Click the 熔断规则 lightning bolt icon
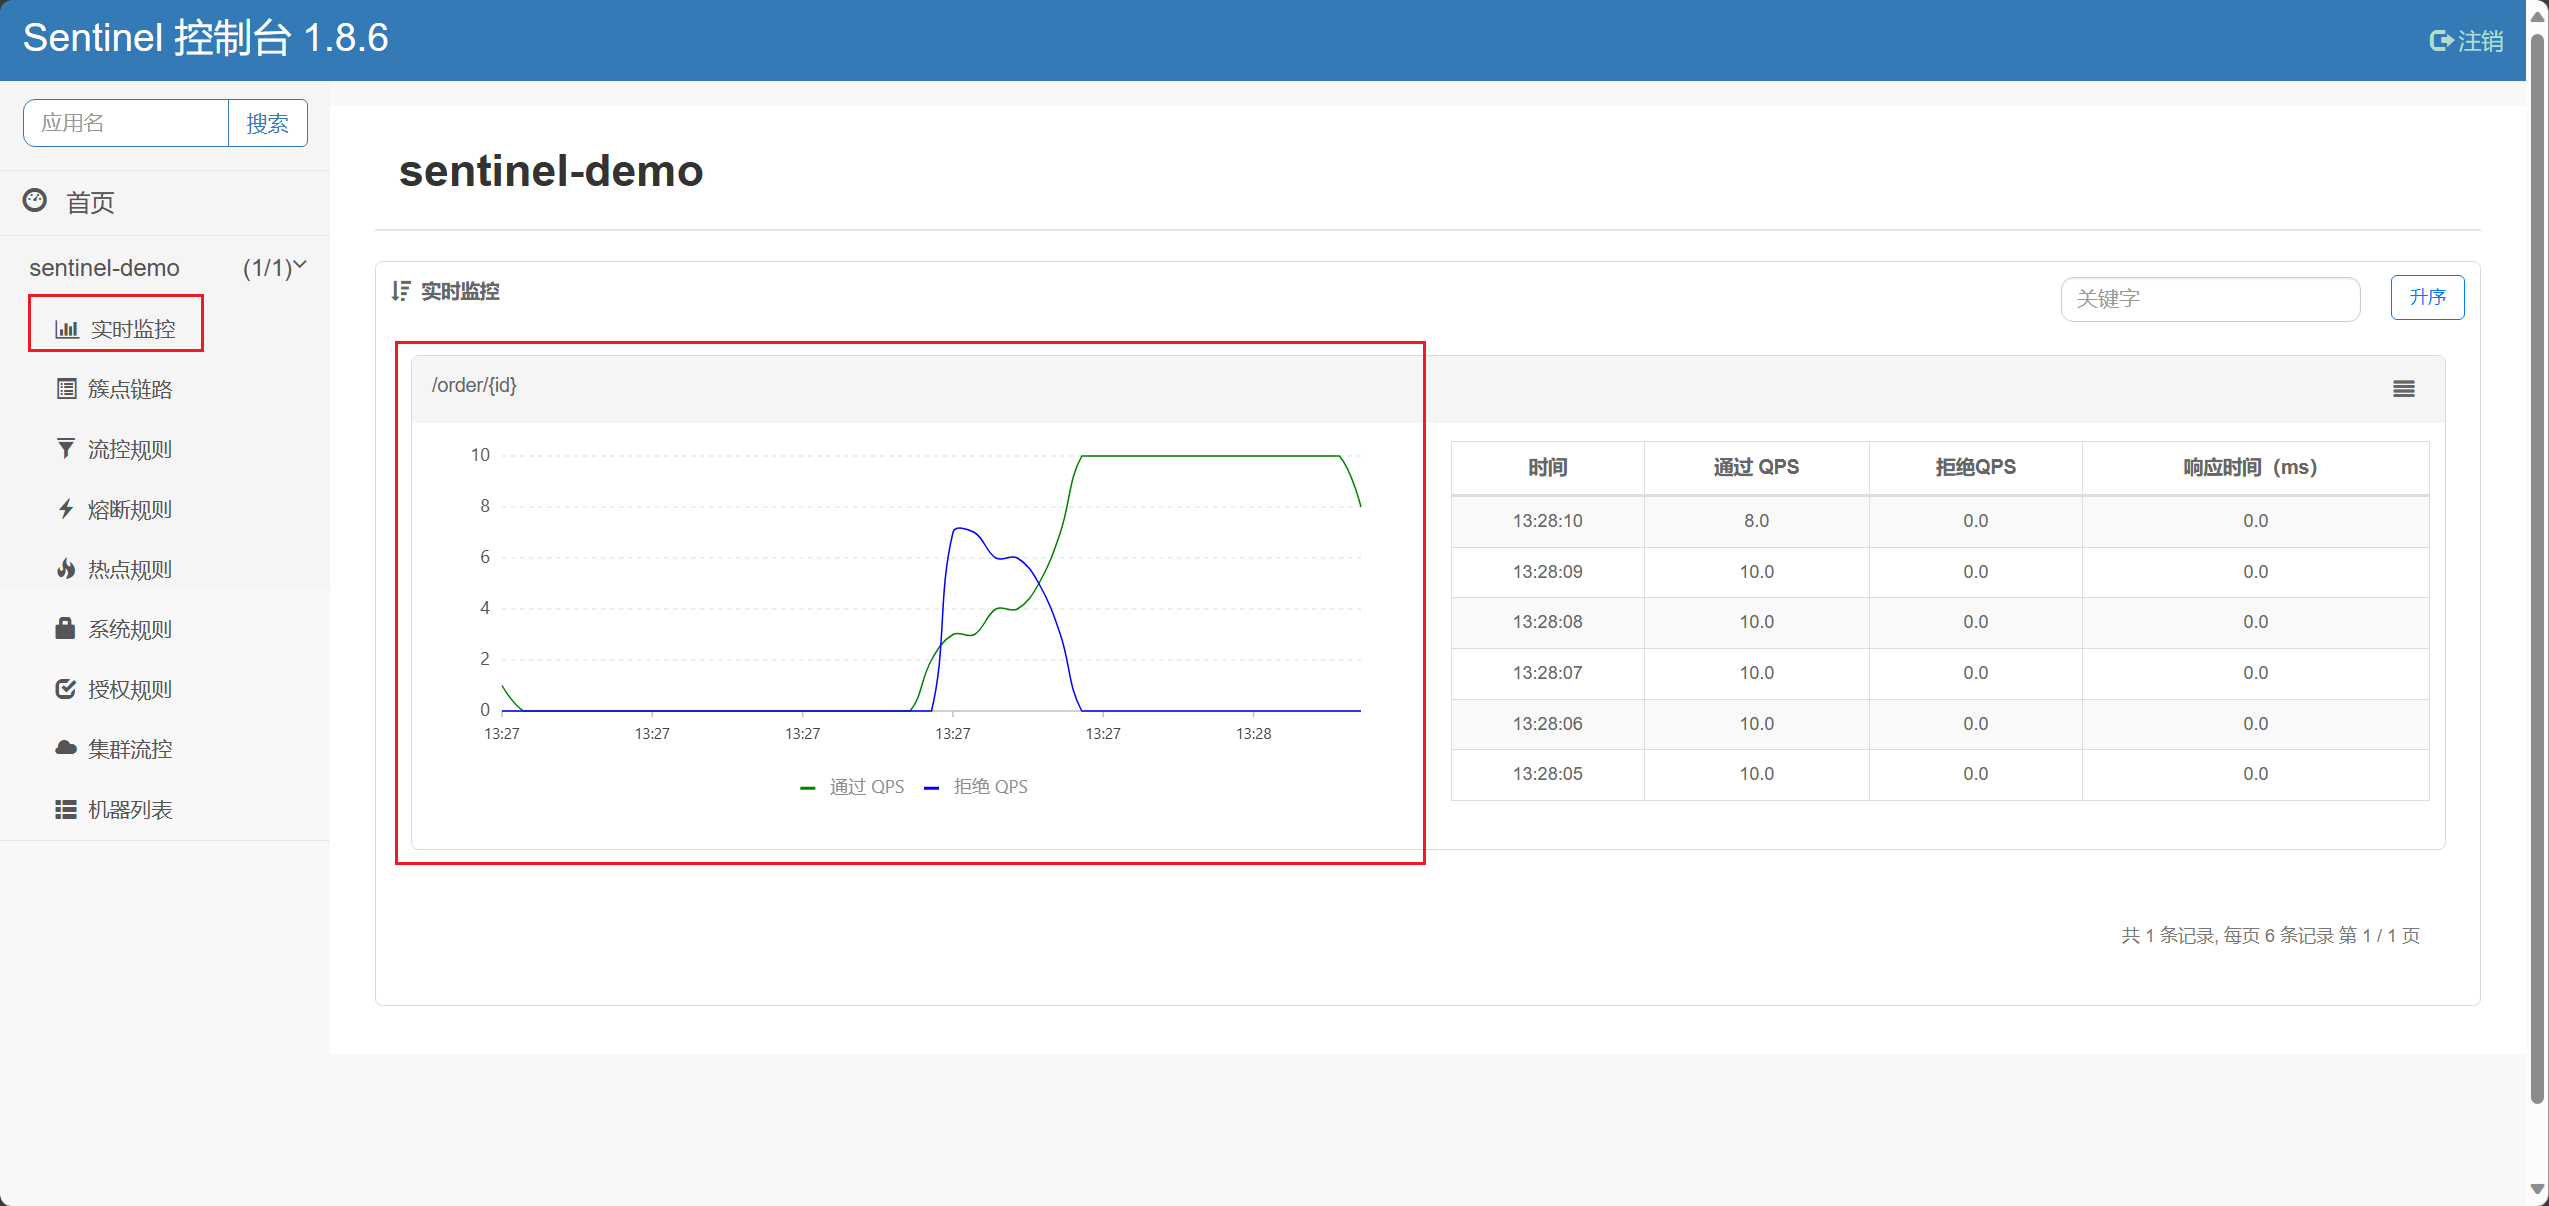 tap(66, 509)
